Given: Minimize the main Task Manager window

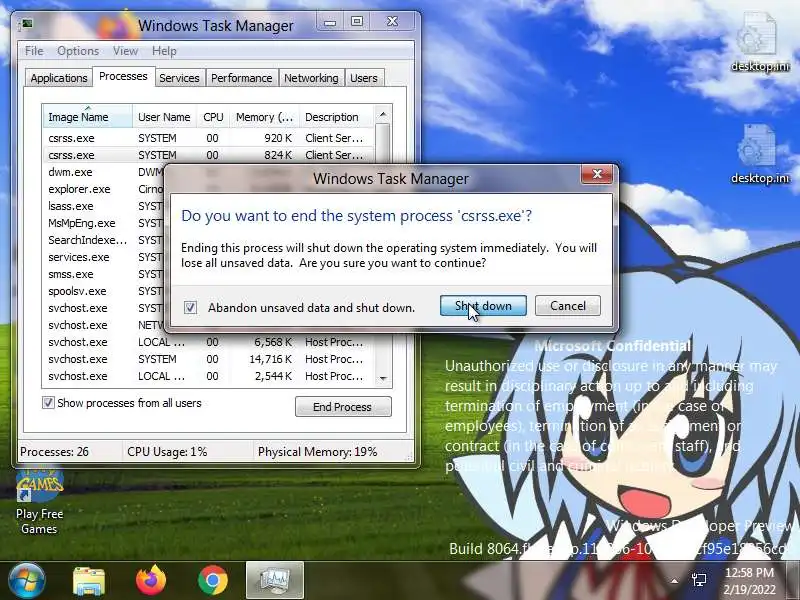Looking at the screenshot, I should 330,22.
